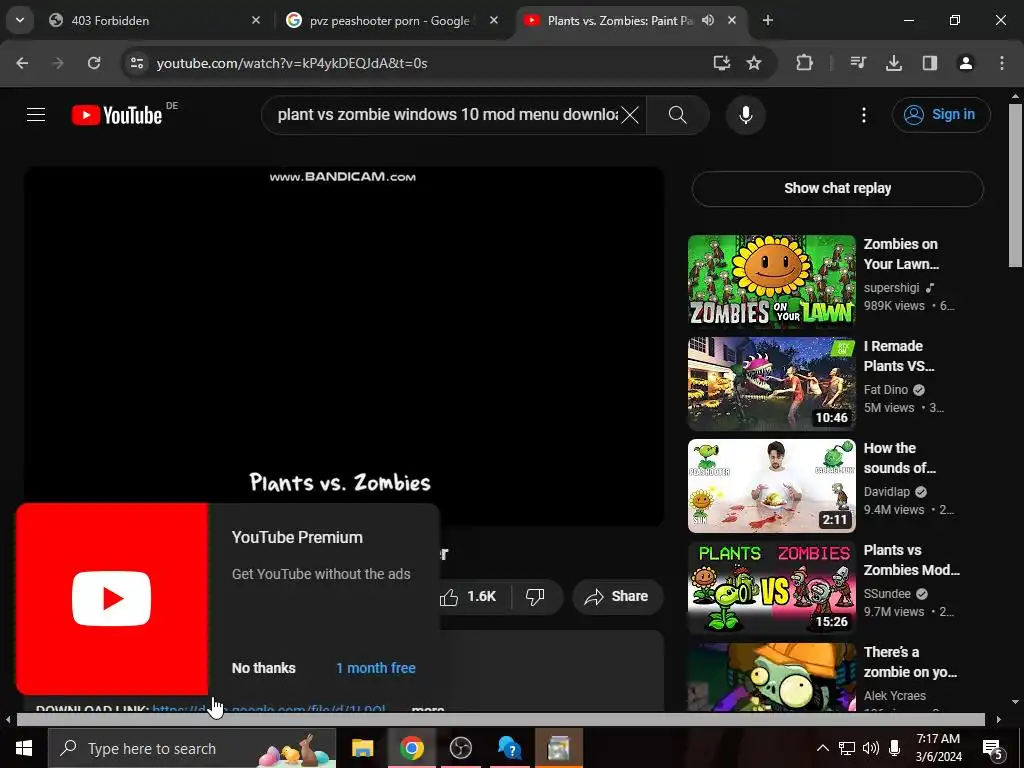Image resolution: width=1024 pixels, height=768 pixels.
Task: Click the video player area
Action: coord(344,346)
